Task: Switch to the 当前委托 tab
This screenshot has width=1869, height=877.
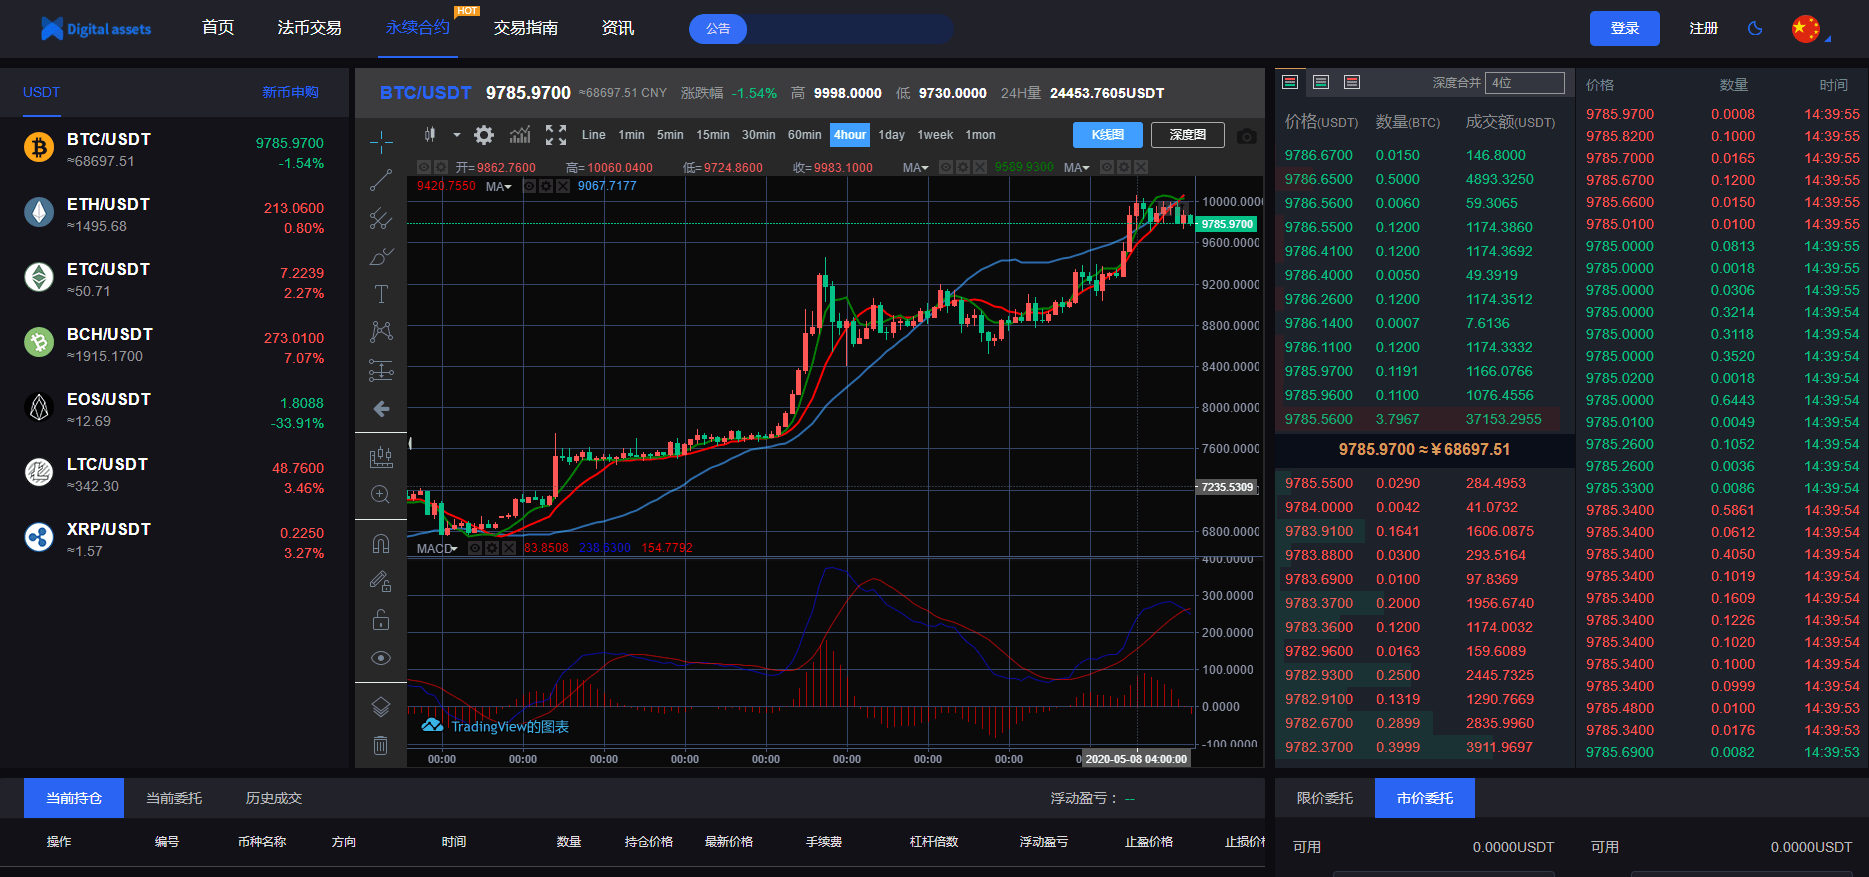Action: point(174,798)
